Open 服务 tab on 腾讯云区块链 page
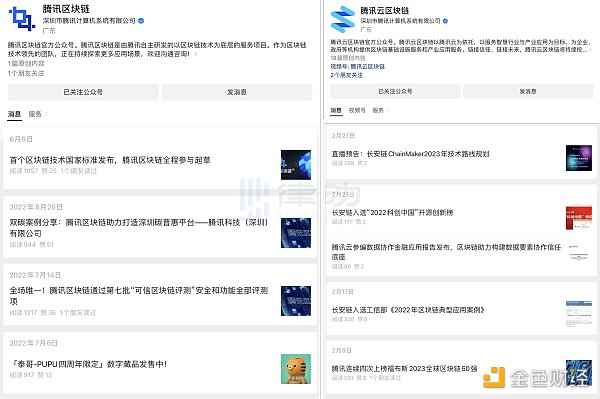The width and height of the screenshot is (600, 399). [378, 110]
